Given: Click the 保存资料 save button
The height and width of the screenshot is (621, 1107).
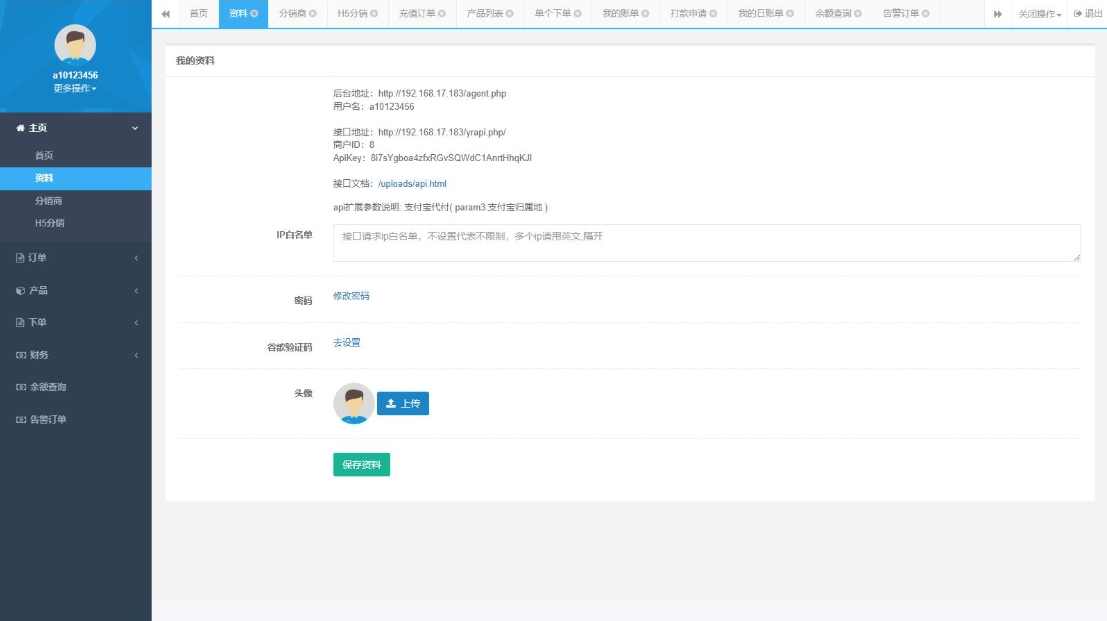Looking at the screenshot, I should pyautogui.click(x=361, y=465).
